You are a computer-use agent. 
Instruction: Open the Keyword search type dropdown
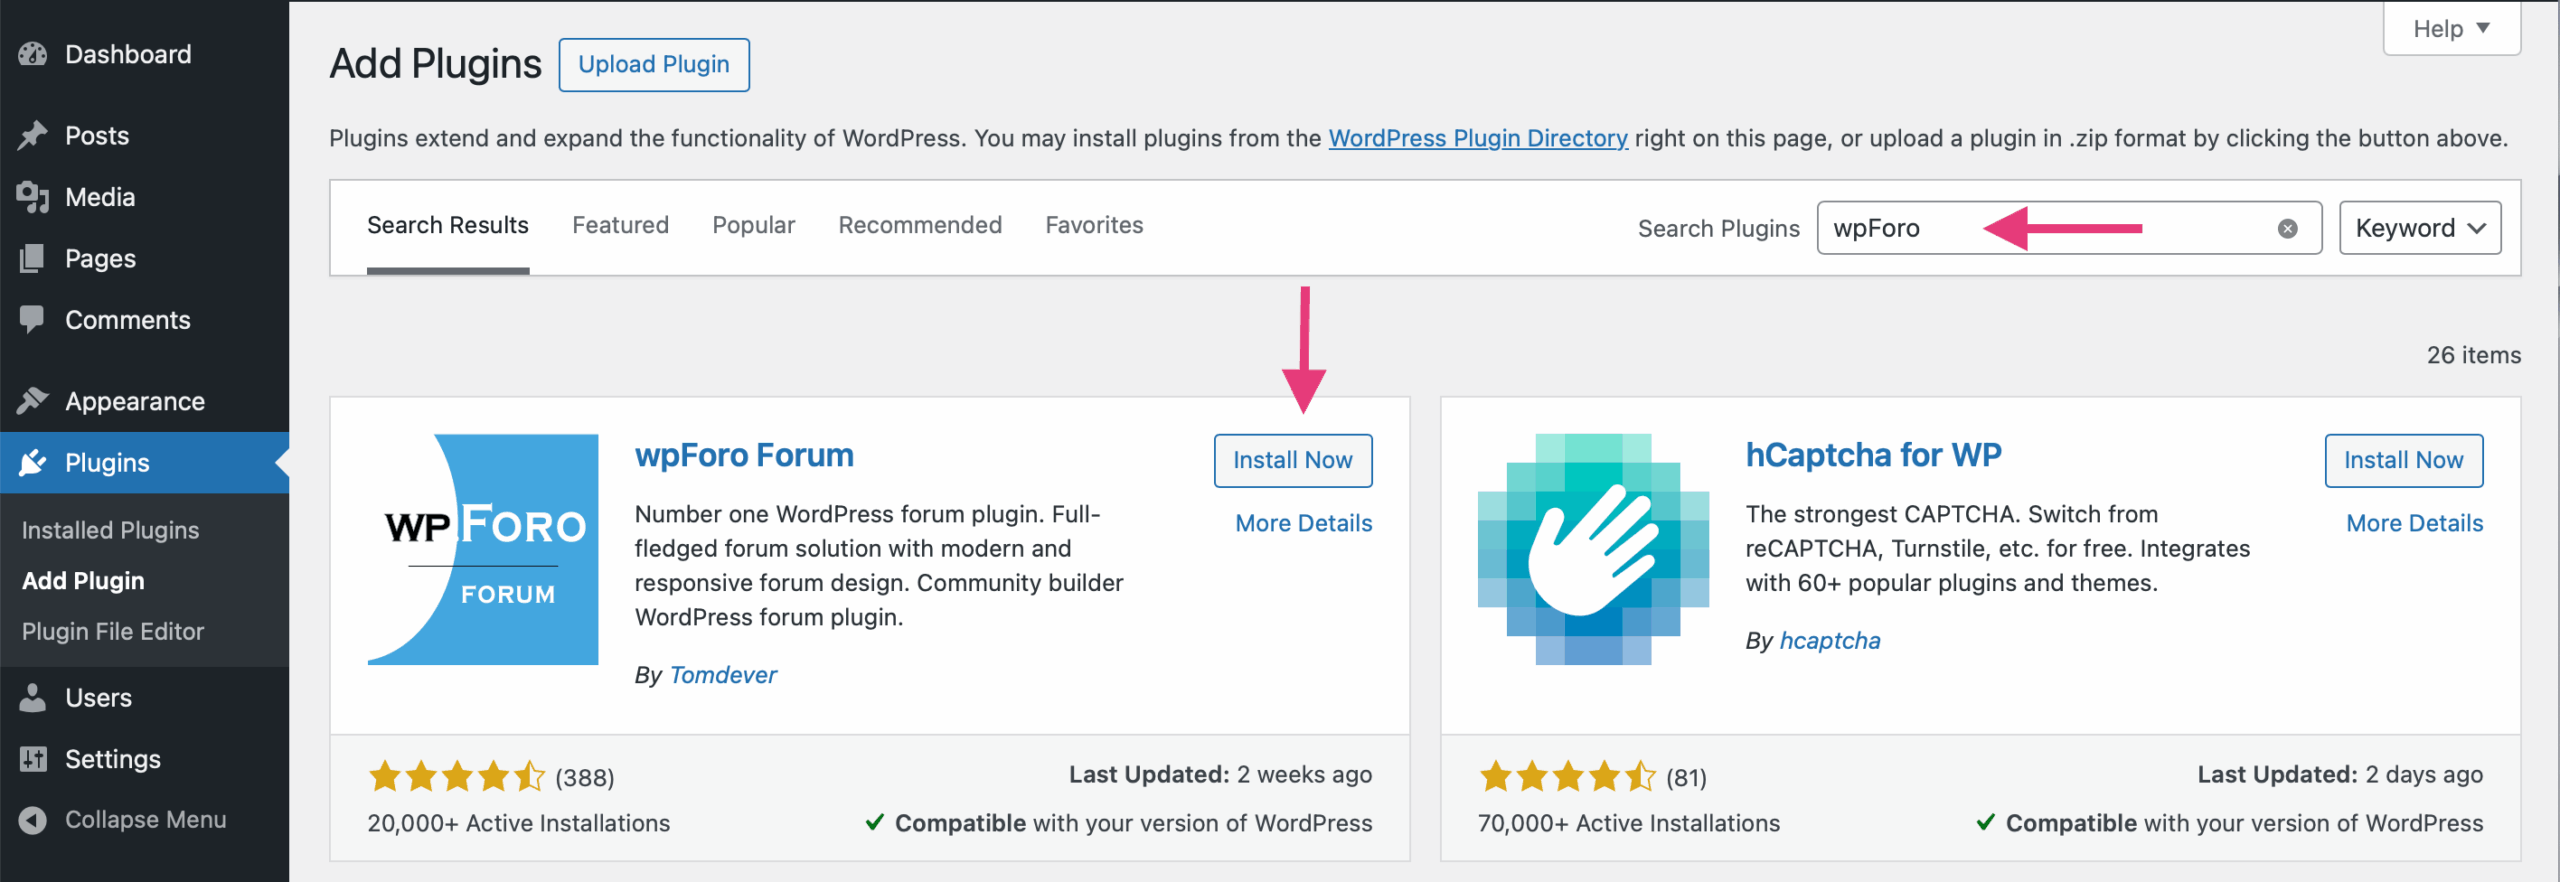2419,229
